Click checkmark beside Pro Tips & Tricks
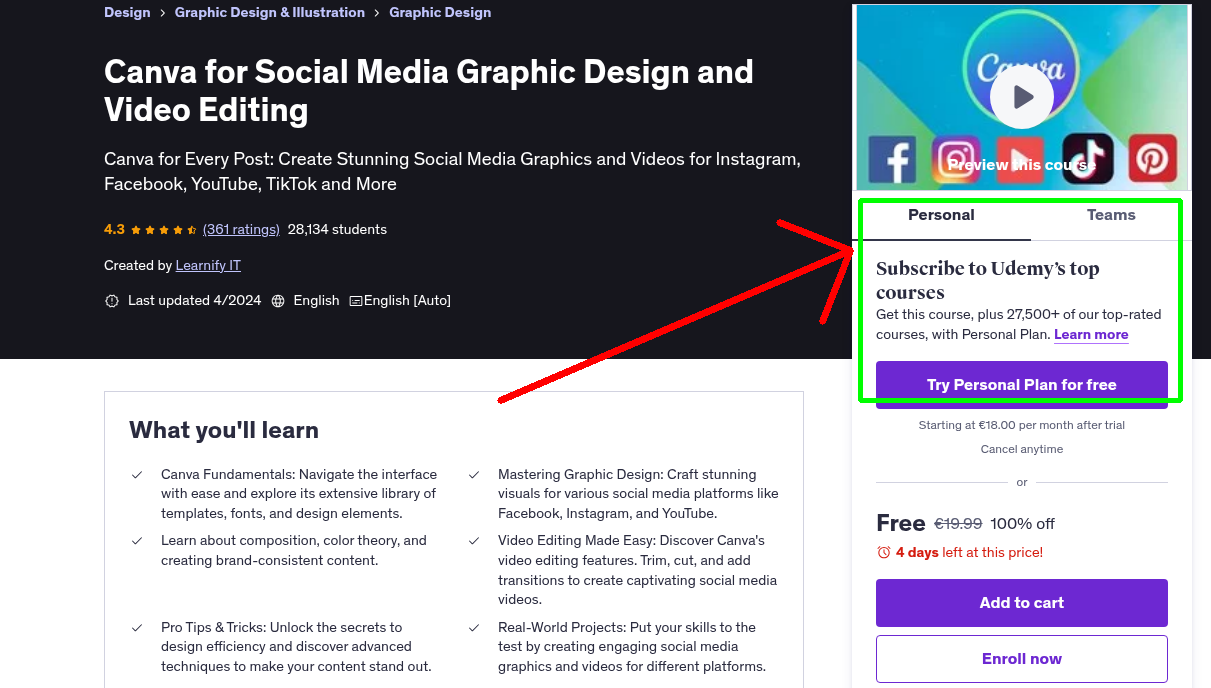 pos(137,628)
